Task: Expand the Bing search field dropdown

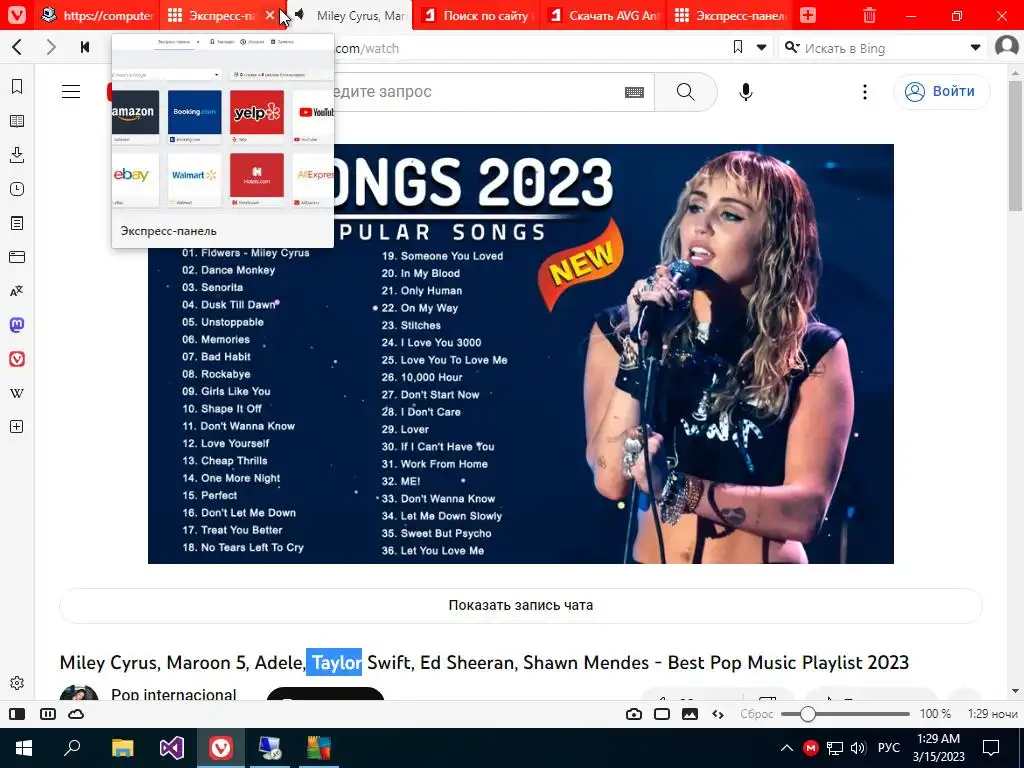Action: point(975,47)
